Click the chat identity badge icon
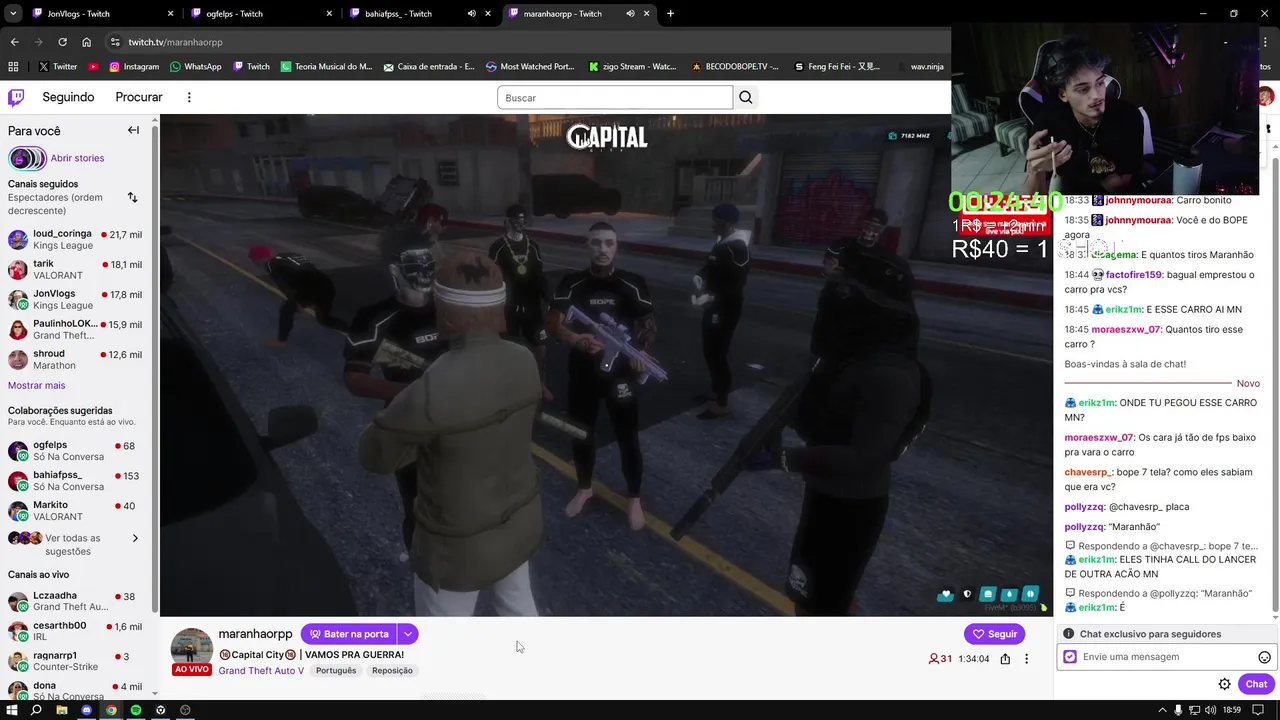The image size is (1280, 720). click(x=1070, y=657)
